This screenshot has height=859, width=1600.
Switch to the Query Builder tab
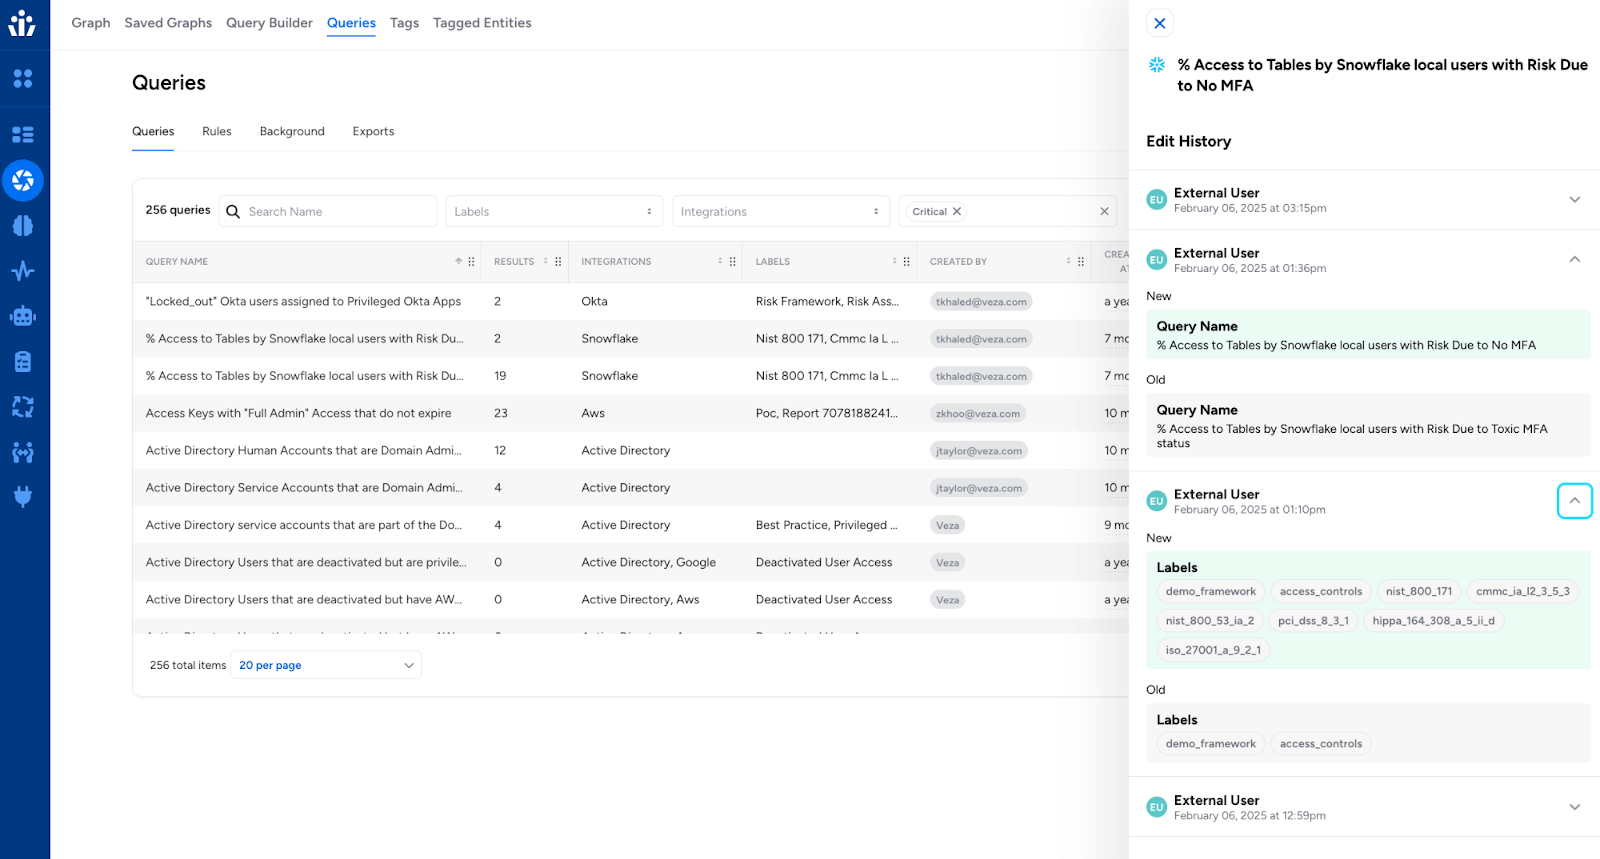coord(269,23)
